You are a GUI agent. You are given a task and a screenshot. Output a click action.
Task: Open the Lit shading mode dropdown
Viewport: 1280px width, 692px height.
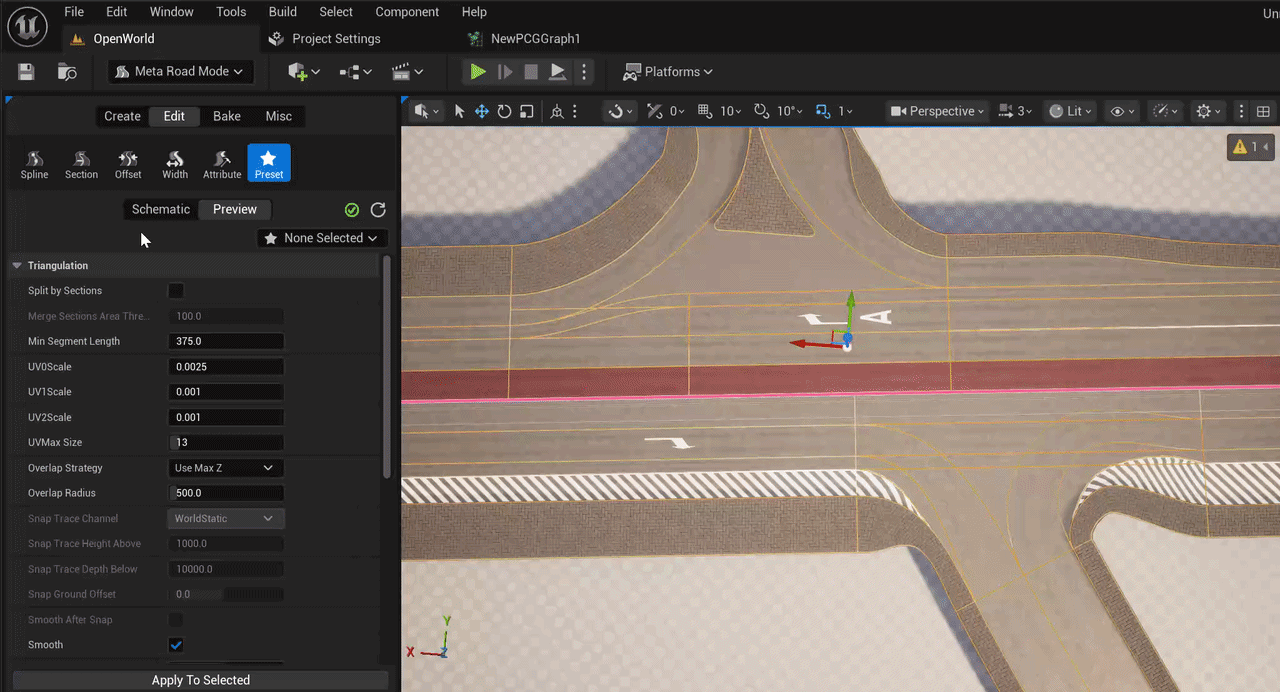tap(1068, 111)
